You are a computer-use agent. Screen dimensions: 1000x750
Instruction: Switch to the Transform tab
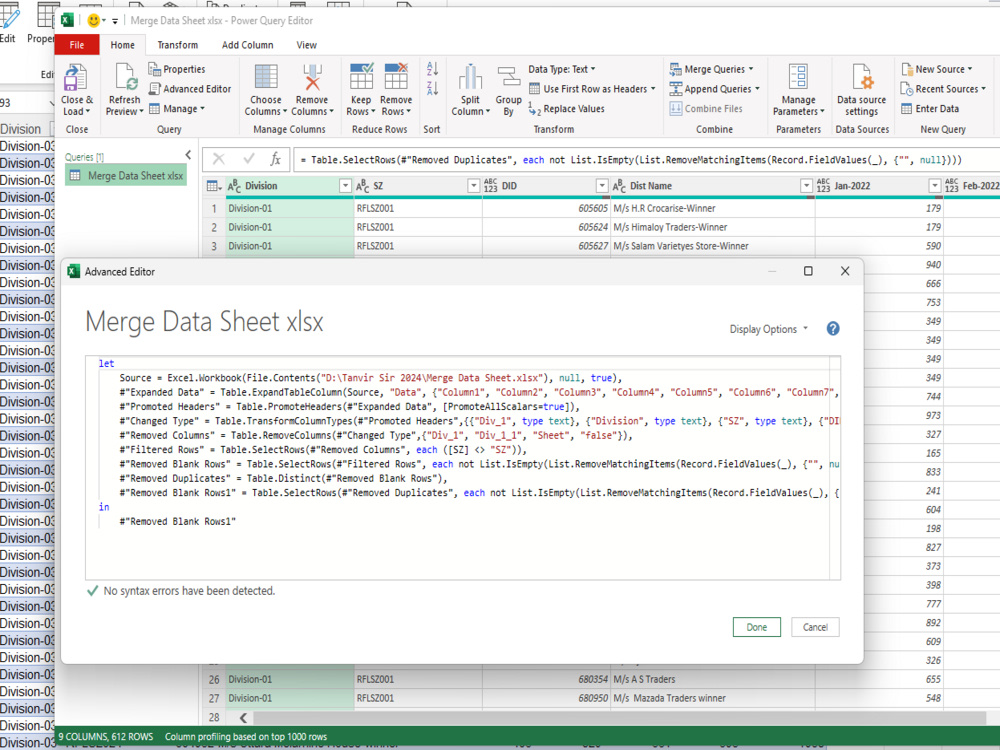click(x=178, y=45)
